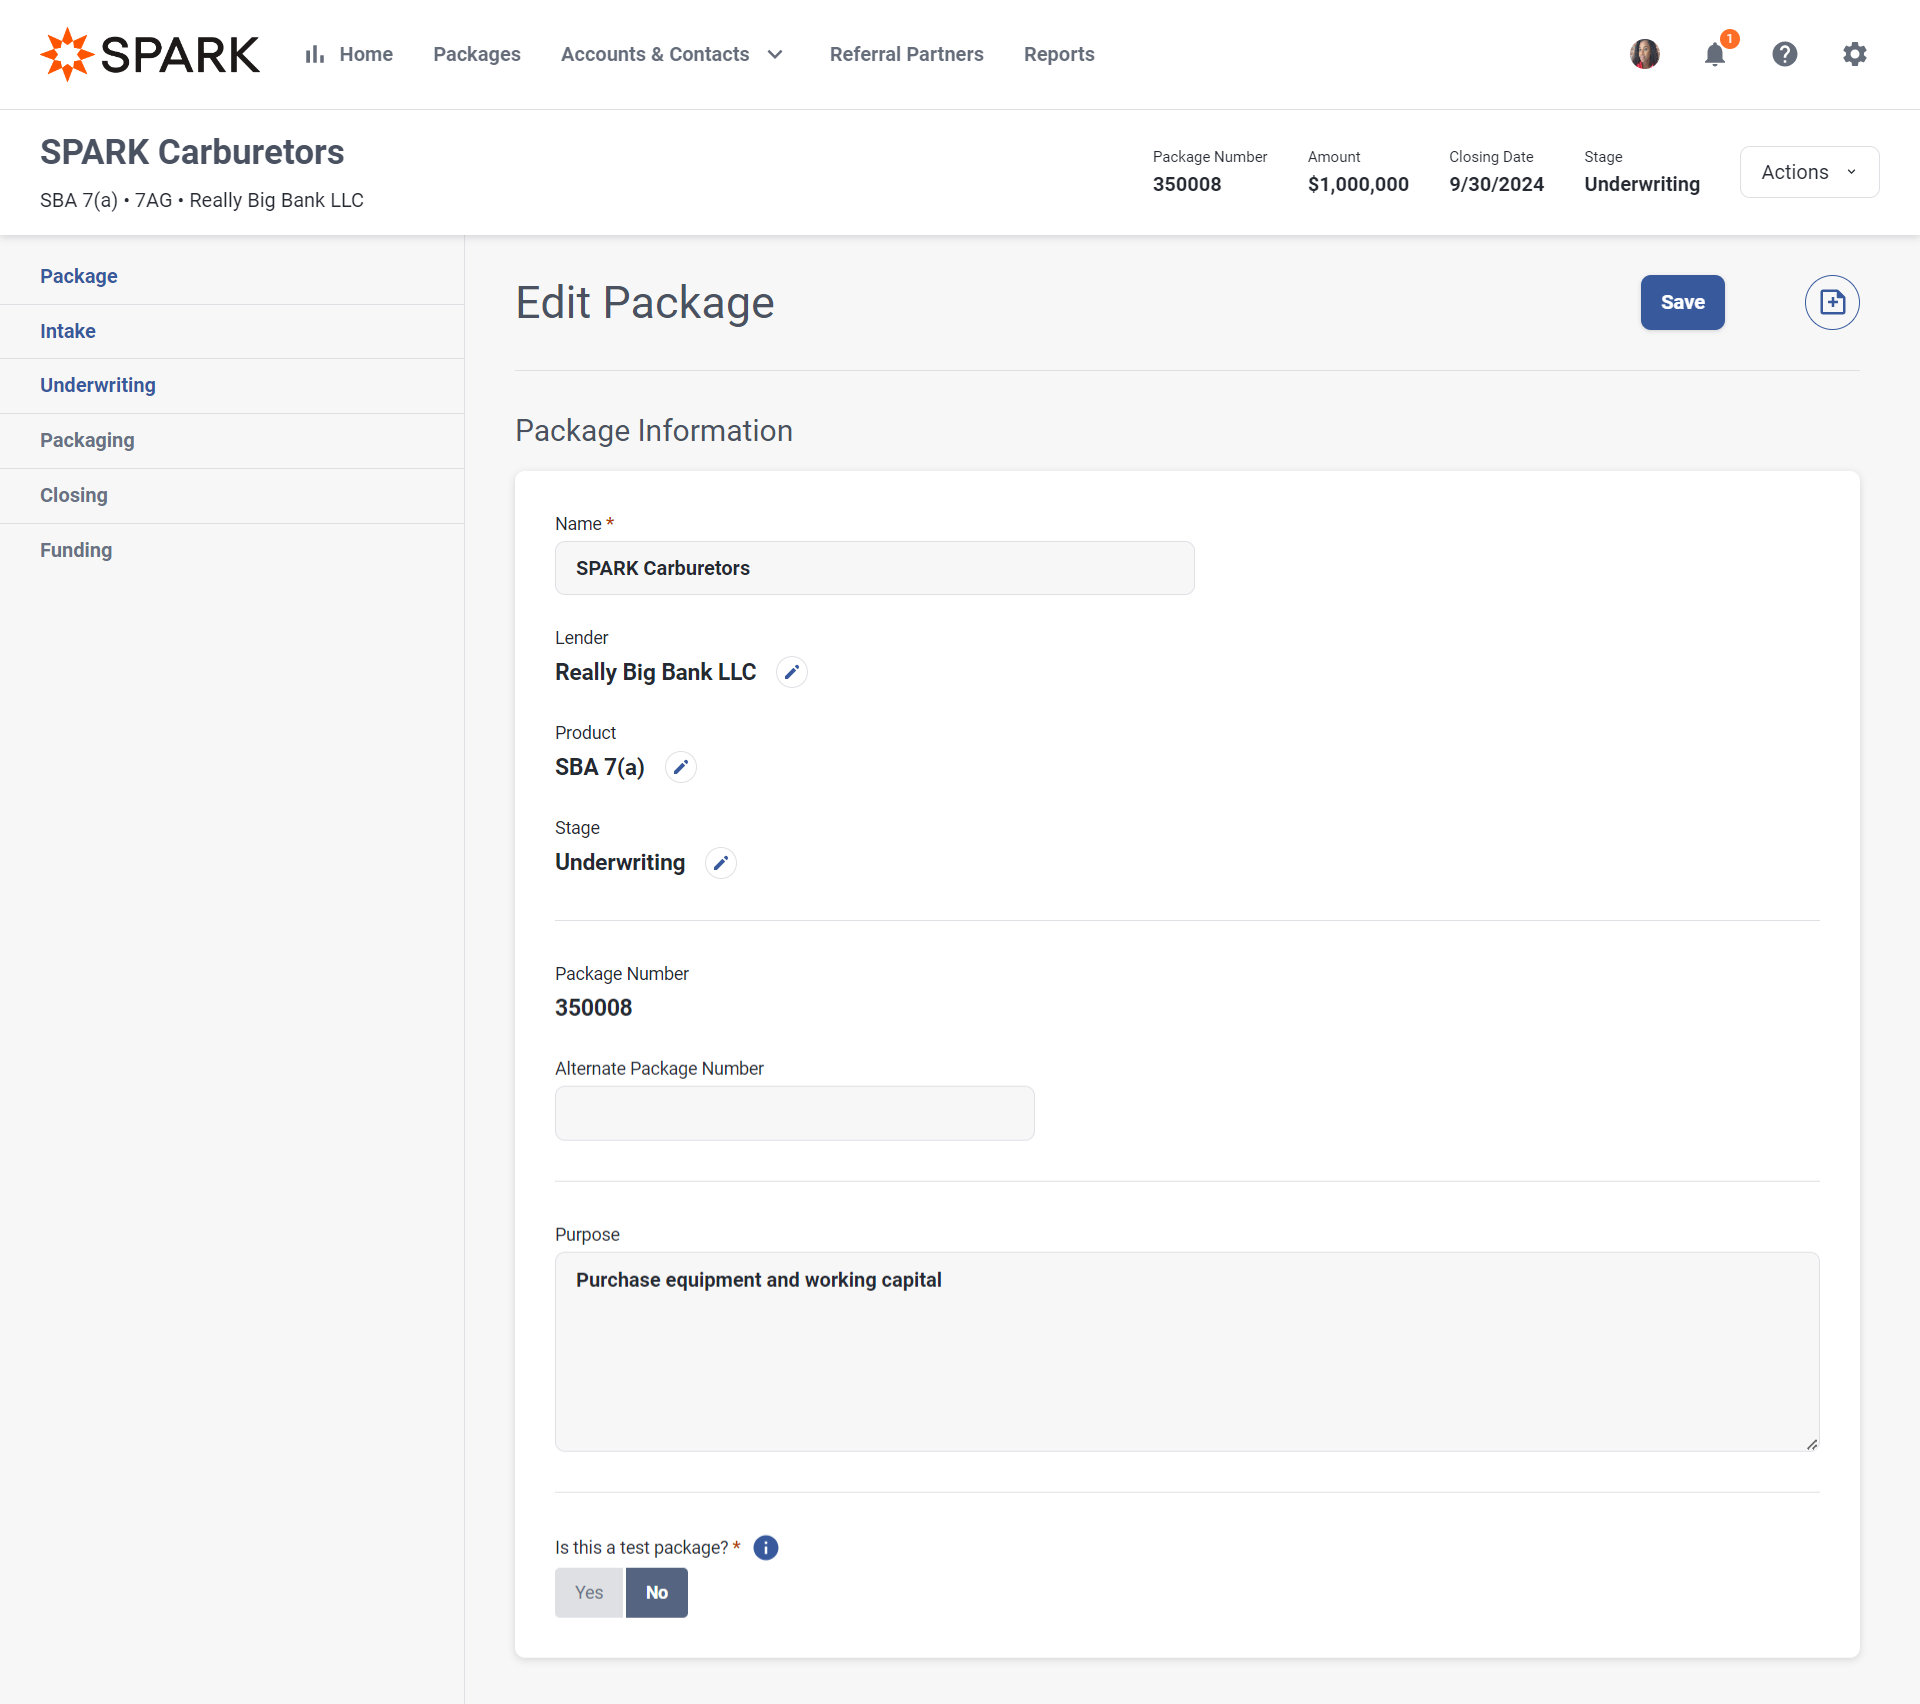Select Yes for test package
This screenshot has width=1920, height=1704.
[589, 1592]
